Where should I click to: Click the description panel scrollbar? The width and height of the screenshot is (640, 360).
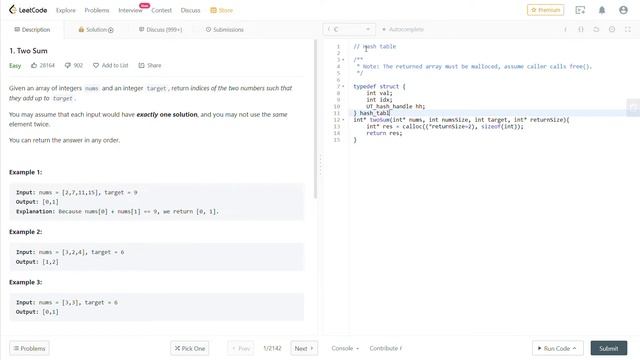click(x=315, y=119)
